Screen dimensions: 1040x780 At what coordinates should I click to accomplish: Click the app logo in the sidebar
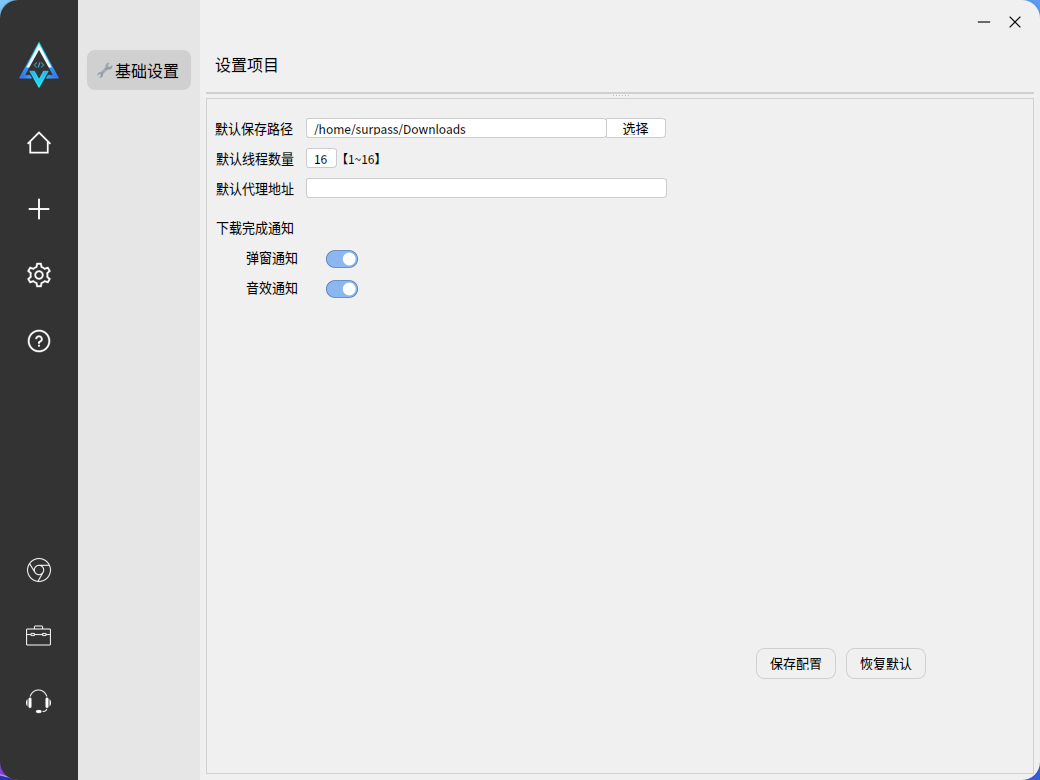[x=38, y=65]
